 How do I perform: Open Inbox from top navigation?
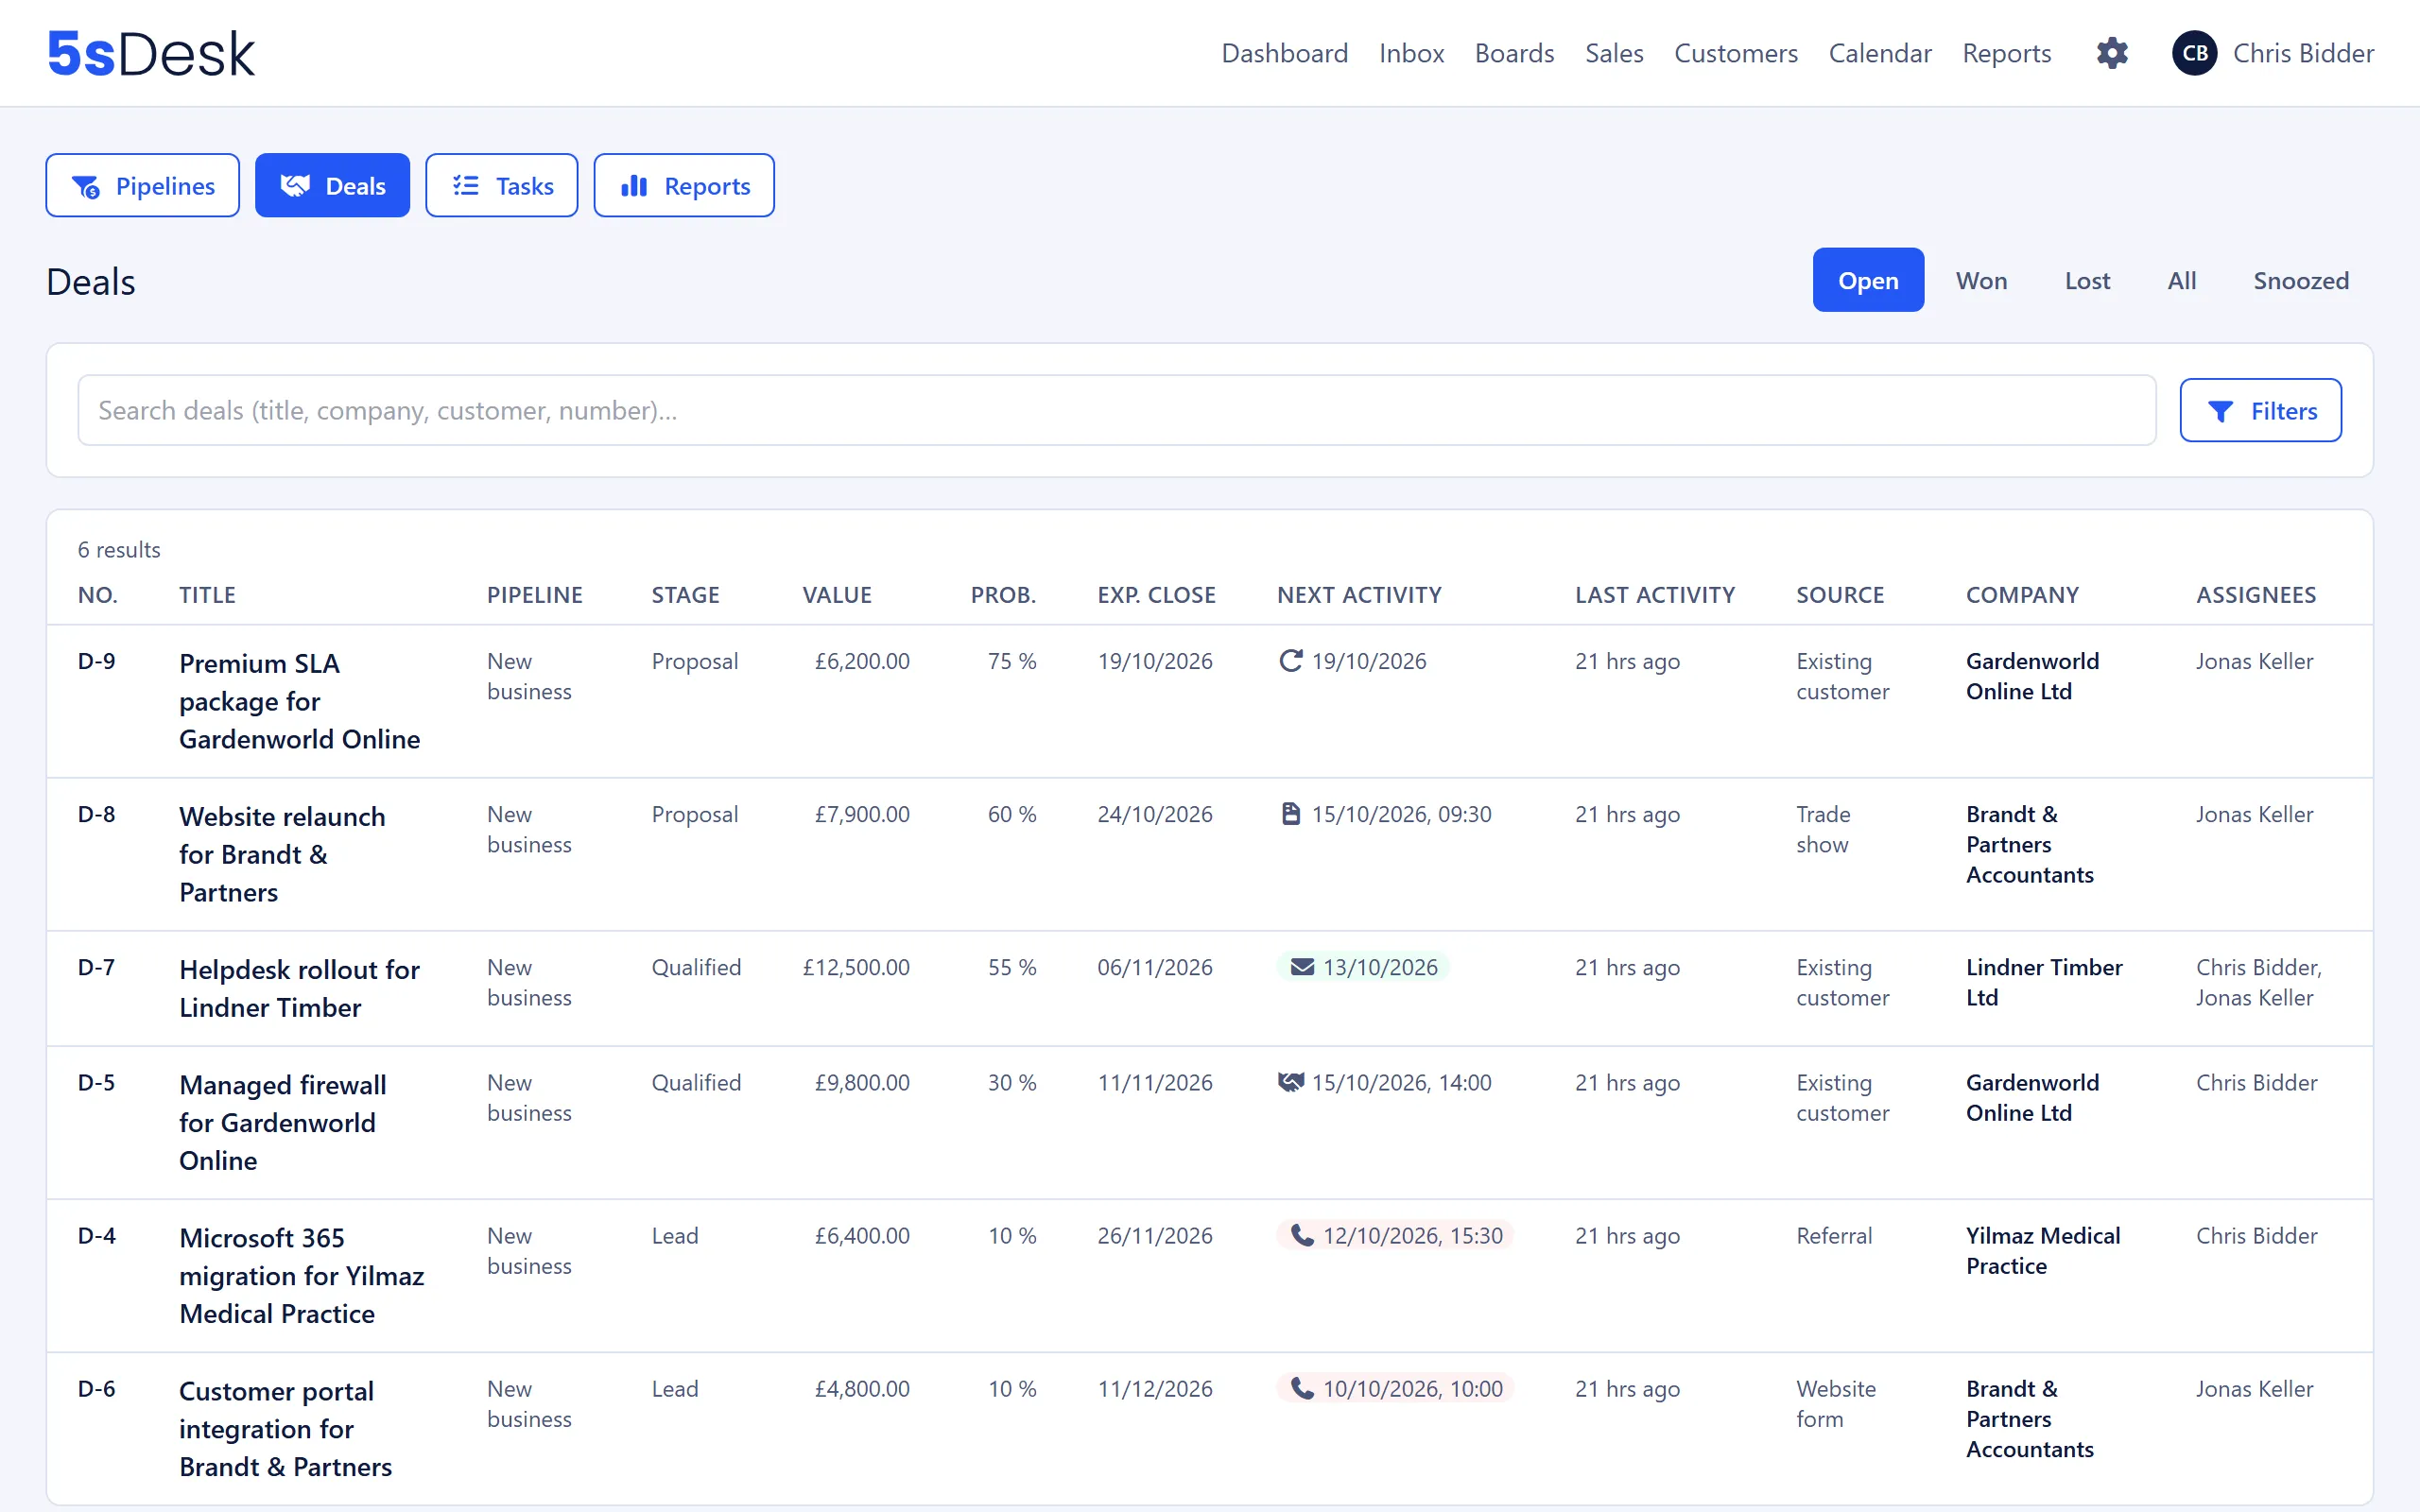(x=1411, y=53)
